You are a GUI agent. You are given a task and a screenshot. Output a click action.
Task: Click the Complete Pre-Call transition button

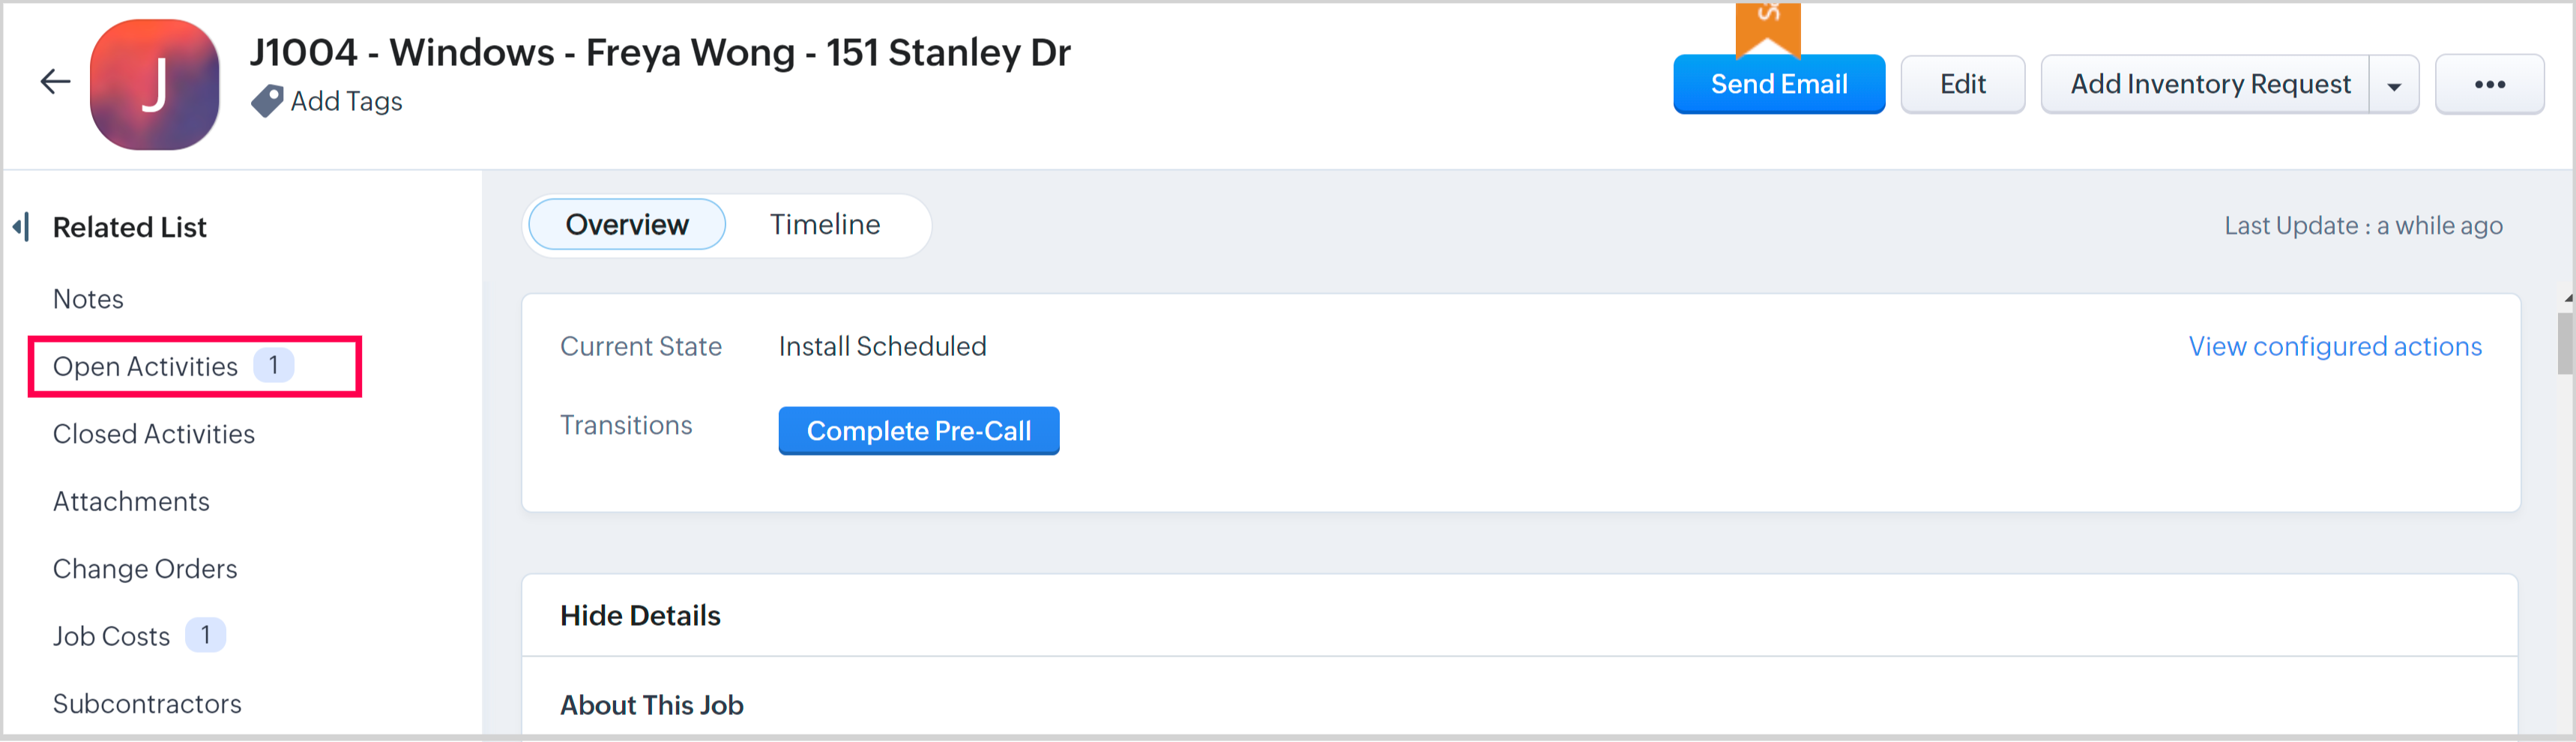coord(918,431)
